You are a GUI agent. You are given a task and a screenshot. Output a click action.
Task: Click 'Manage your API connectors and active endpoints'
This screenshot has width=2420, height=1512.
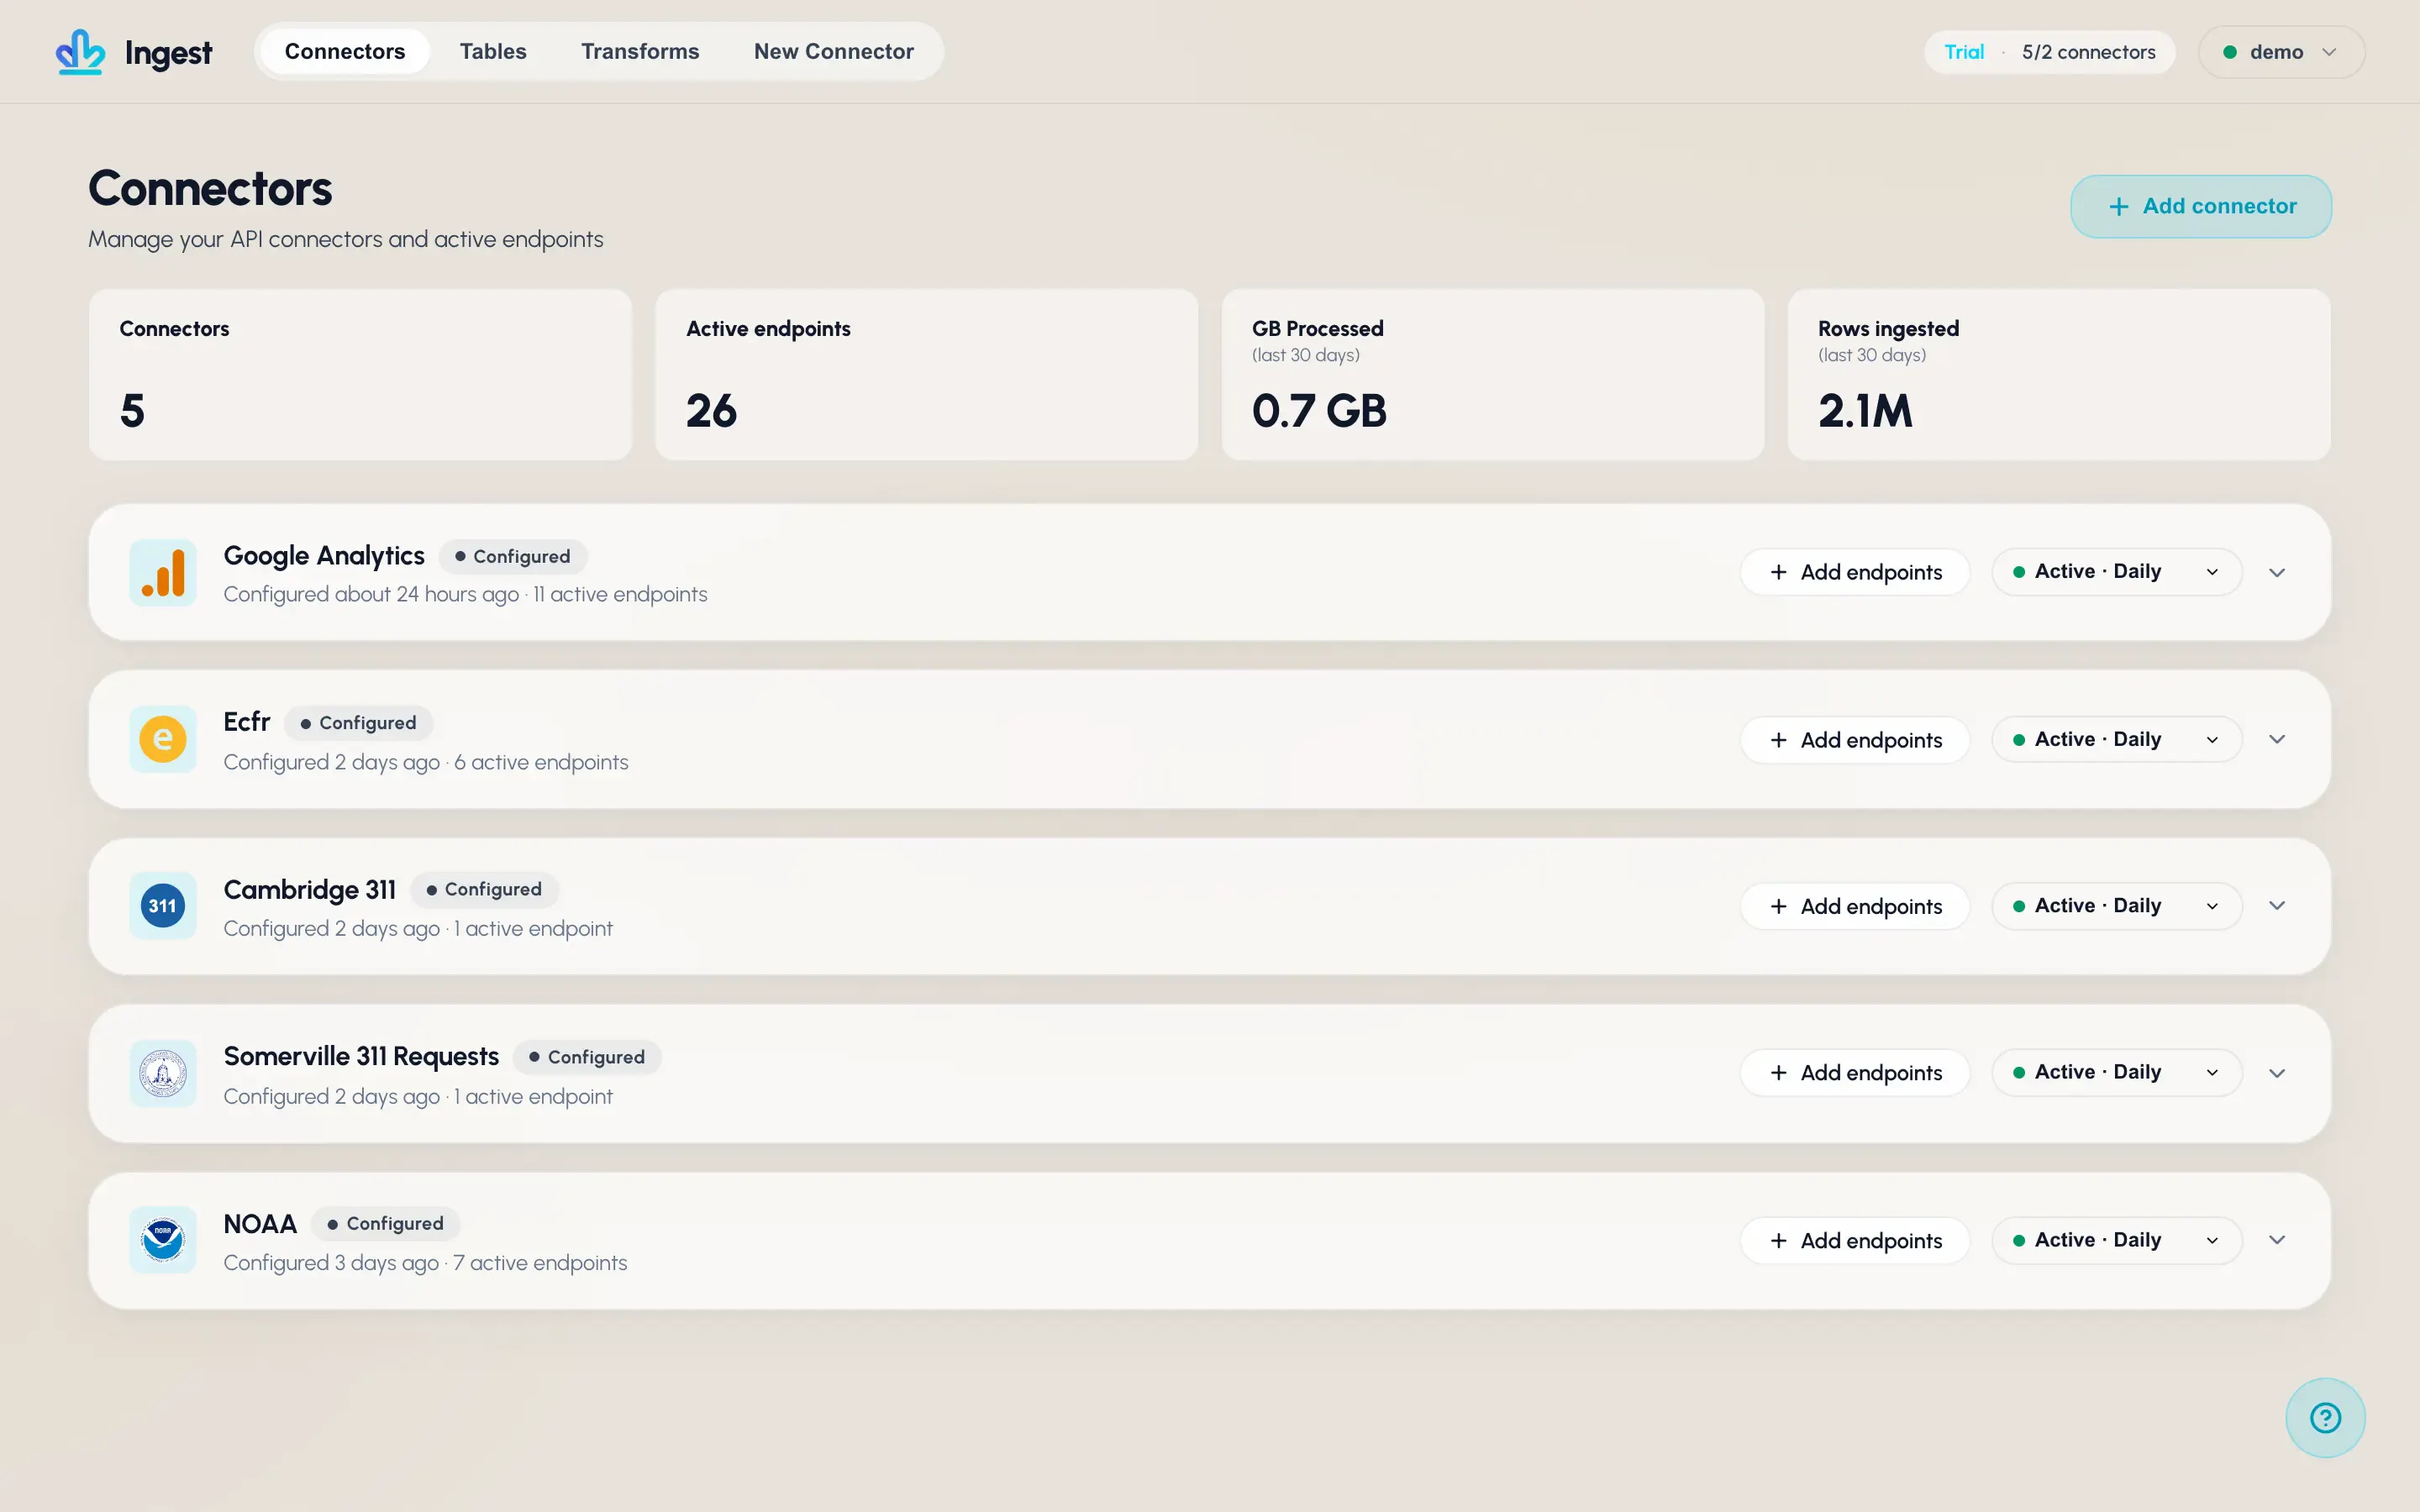coord(346,240)
